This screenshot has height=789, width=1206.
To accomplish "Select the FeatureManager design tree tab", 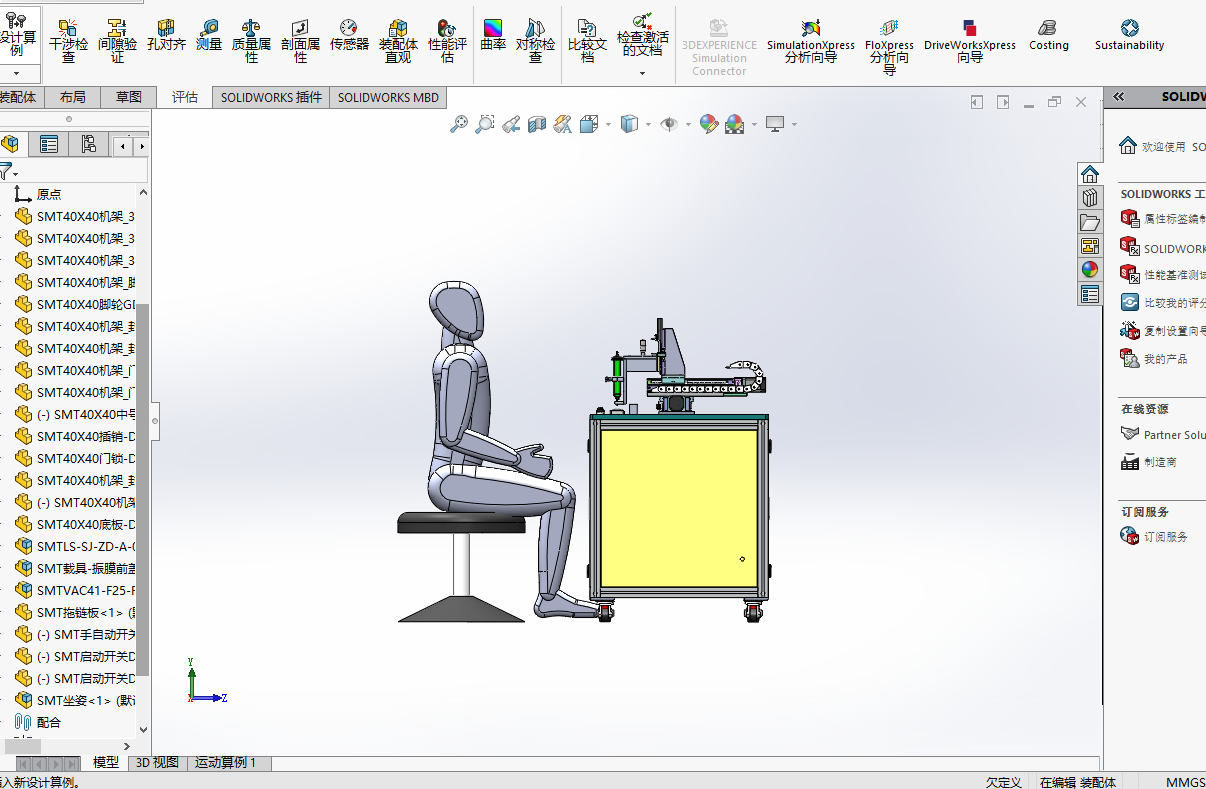I will pyautogui.click(x=11, y=145).
